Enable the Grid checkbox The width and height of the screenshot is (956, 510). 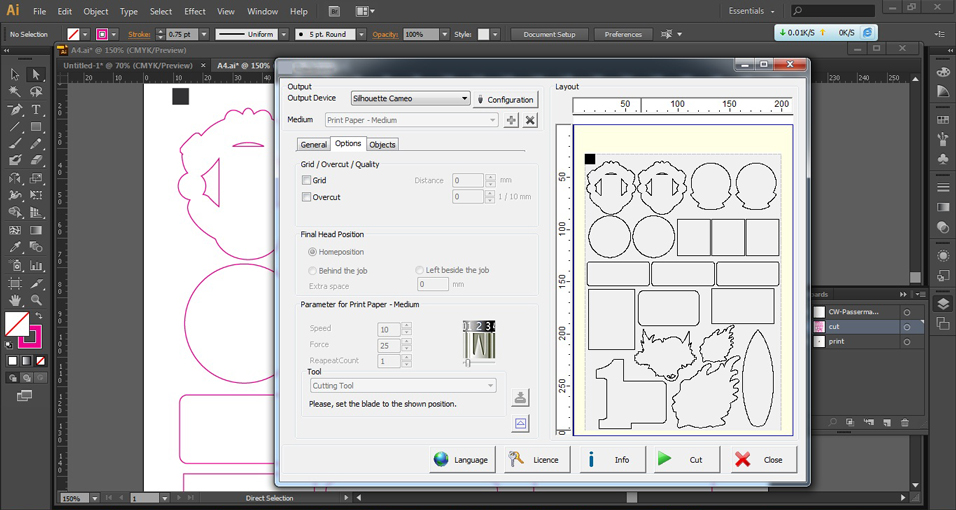point(307,181)
